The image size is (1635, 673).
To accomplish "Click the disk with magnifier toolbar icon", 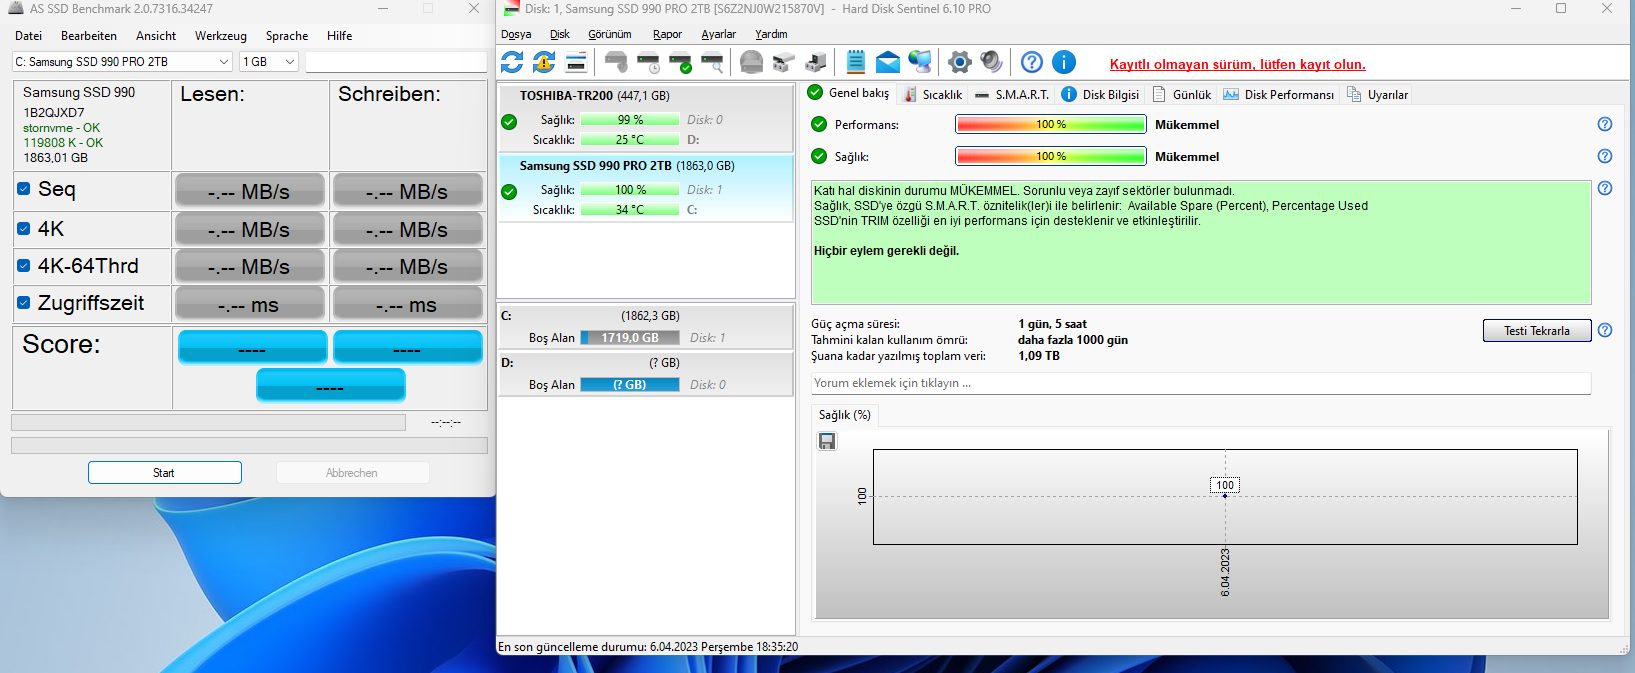I will tap(712, 62).
